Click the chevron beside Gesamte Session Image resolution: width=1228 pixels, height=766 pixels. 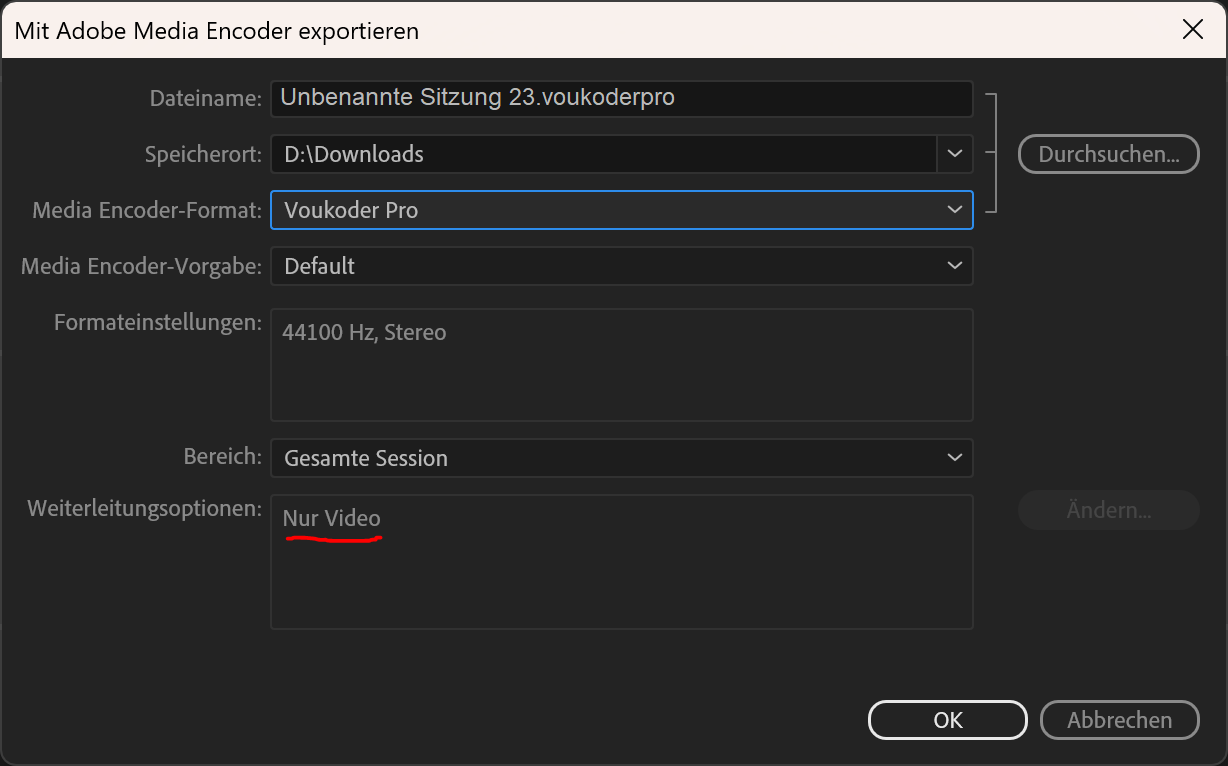(x=954, y=458)
